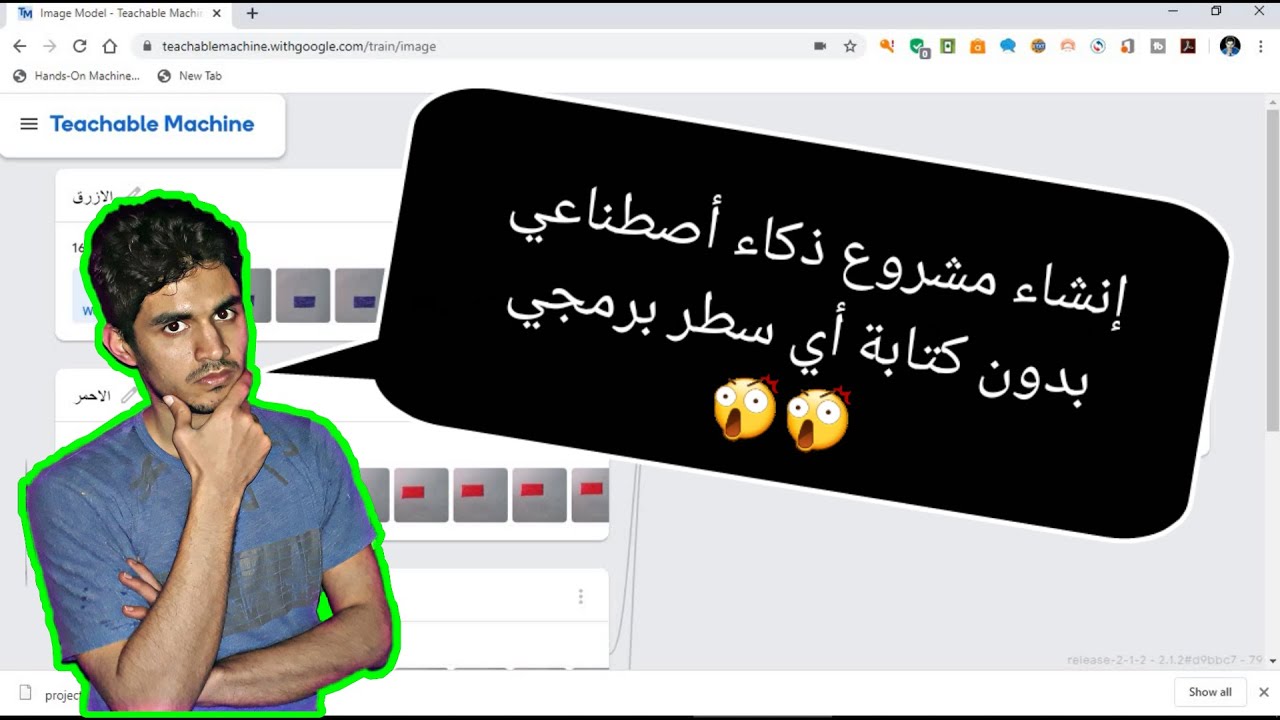Open the Chrome three-dot menu
This screenshot has height=720, width=1280.
click(1261, 46)
